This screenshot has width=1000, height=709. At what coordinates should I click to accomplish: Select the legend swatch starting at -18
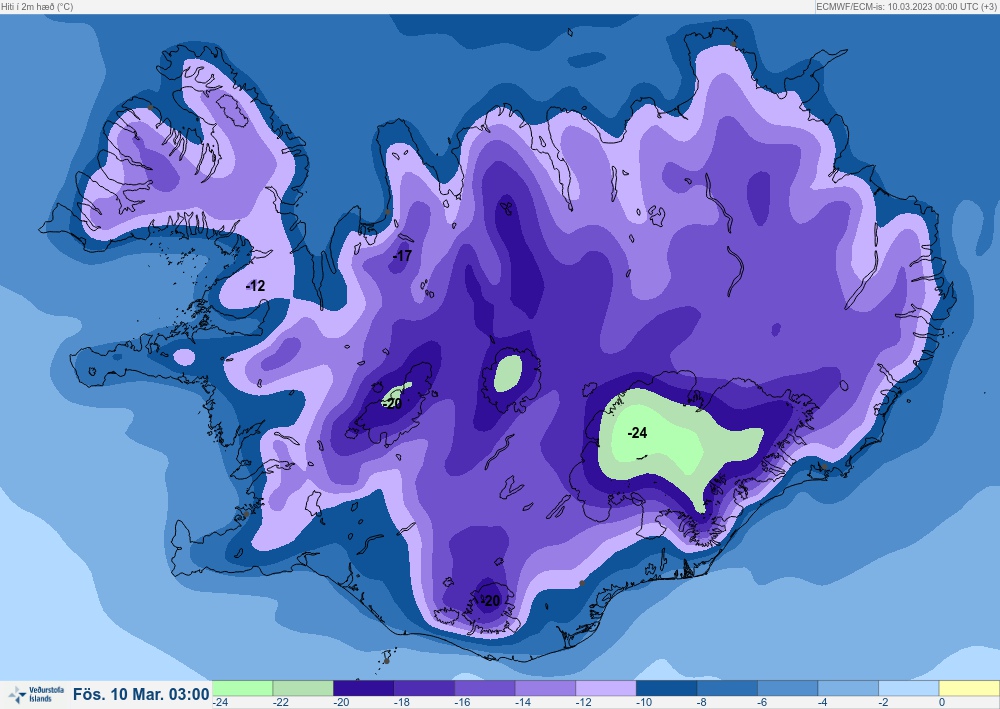(x=424, y=688)
